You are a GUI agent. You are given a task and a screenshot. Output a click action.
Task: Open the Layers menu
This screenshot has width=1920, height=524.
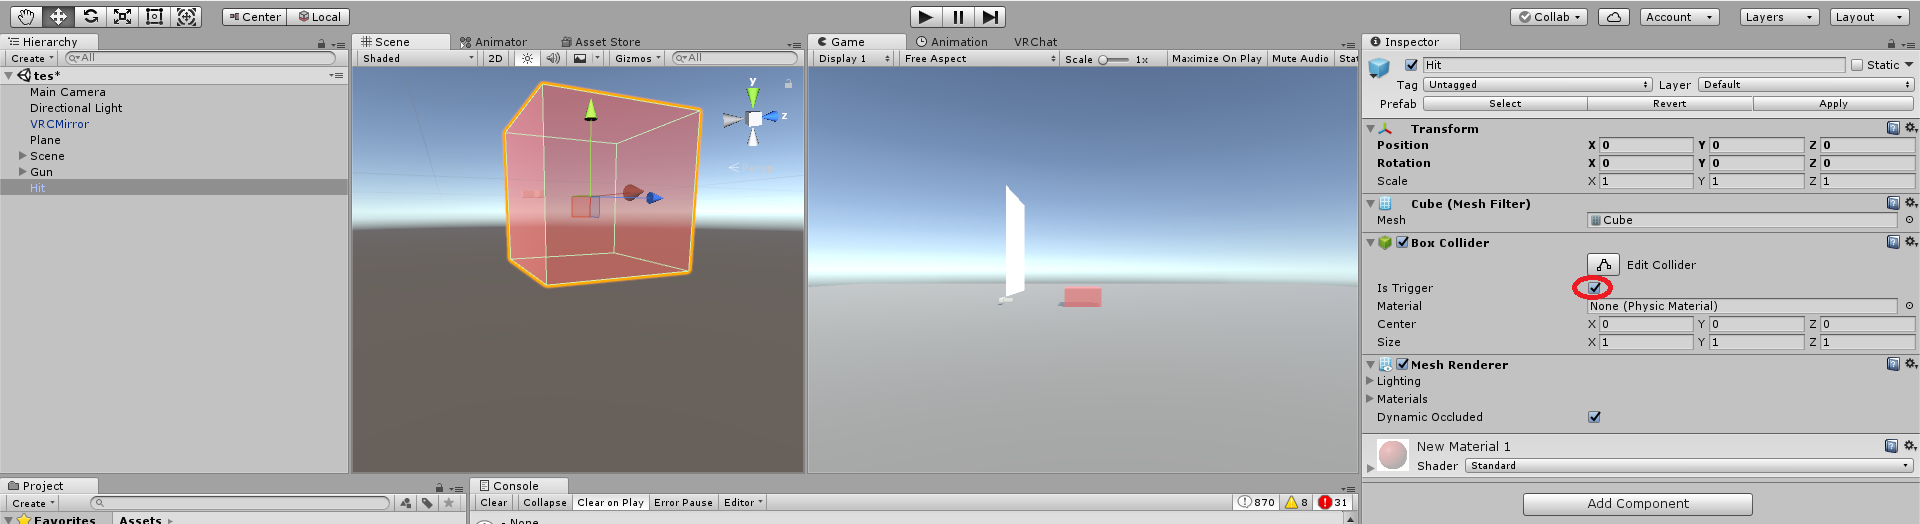click(x=1779, y=17)
